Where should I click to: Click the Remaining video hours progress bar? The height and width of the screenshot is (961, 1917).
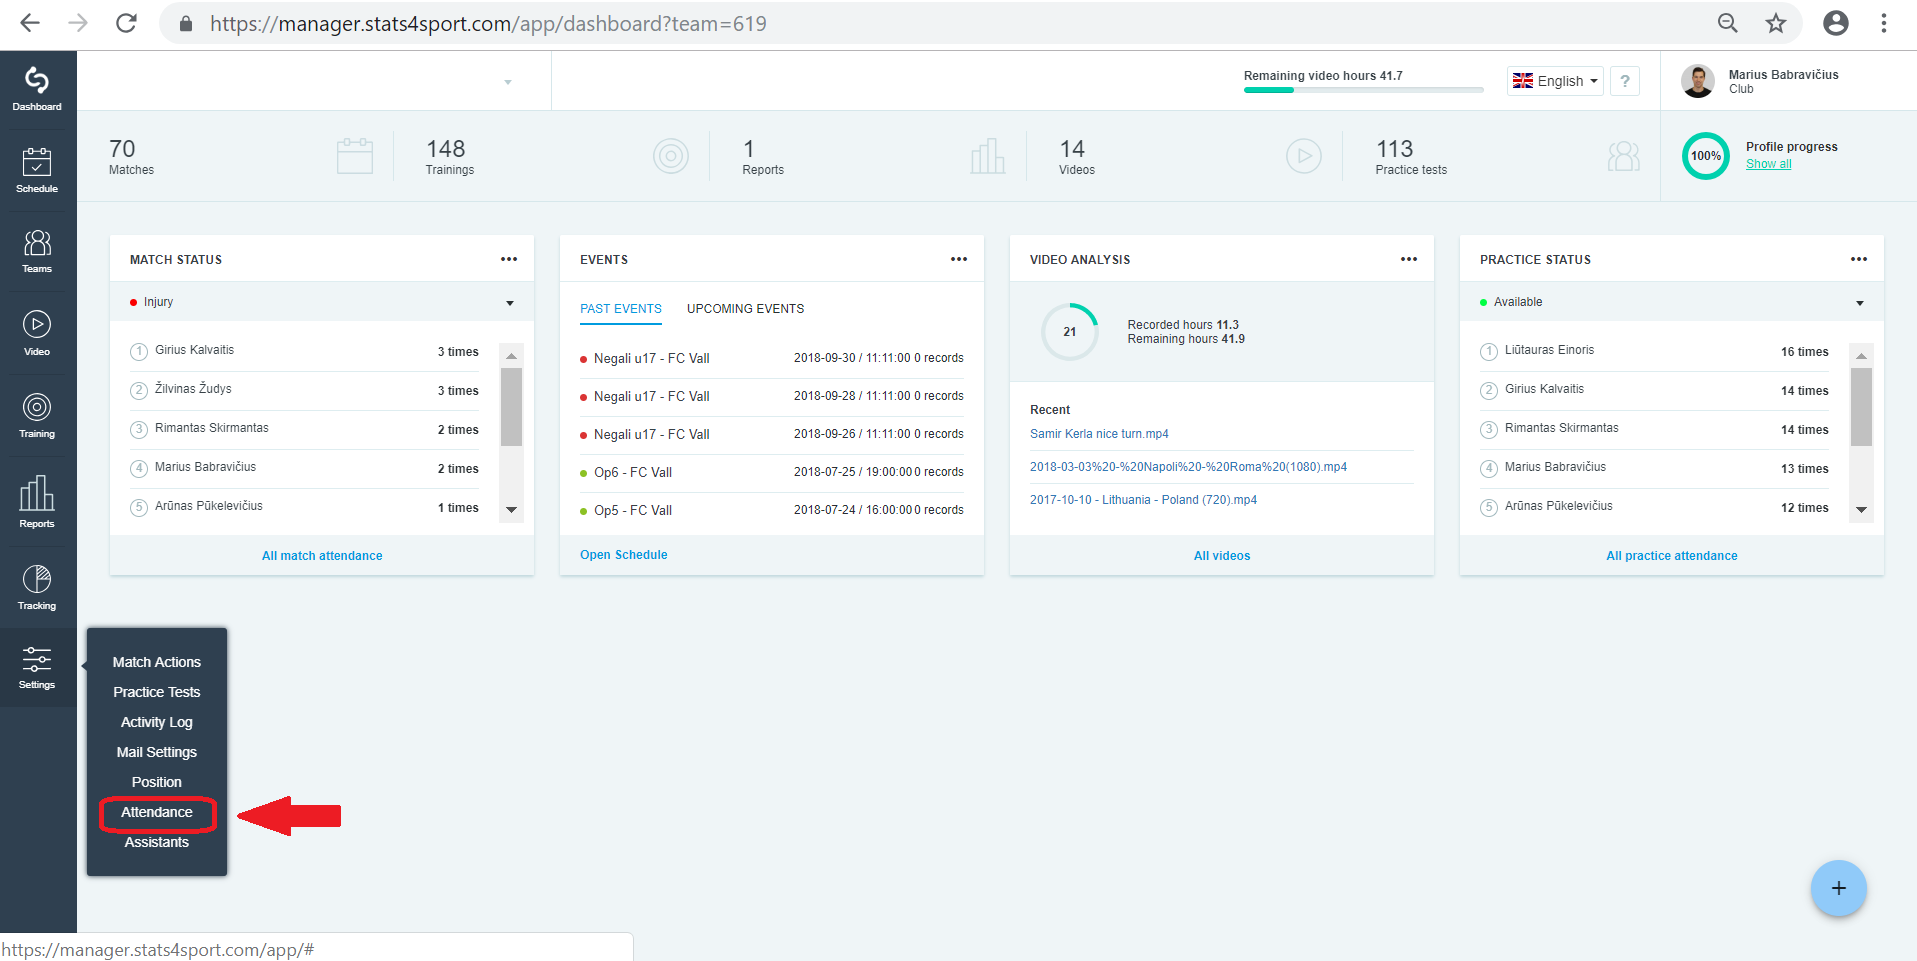(x=1364, y=90)
